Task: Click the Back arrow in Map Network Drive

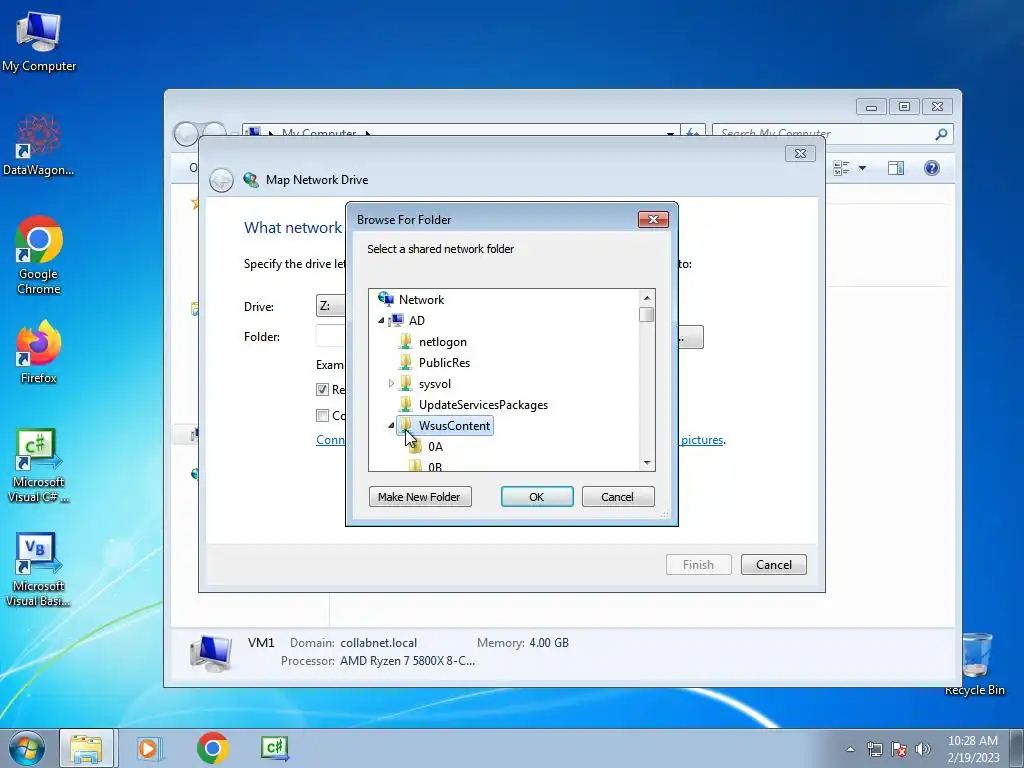Action: tap(221, 180)
